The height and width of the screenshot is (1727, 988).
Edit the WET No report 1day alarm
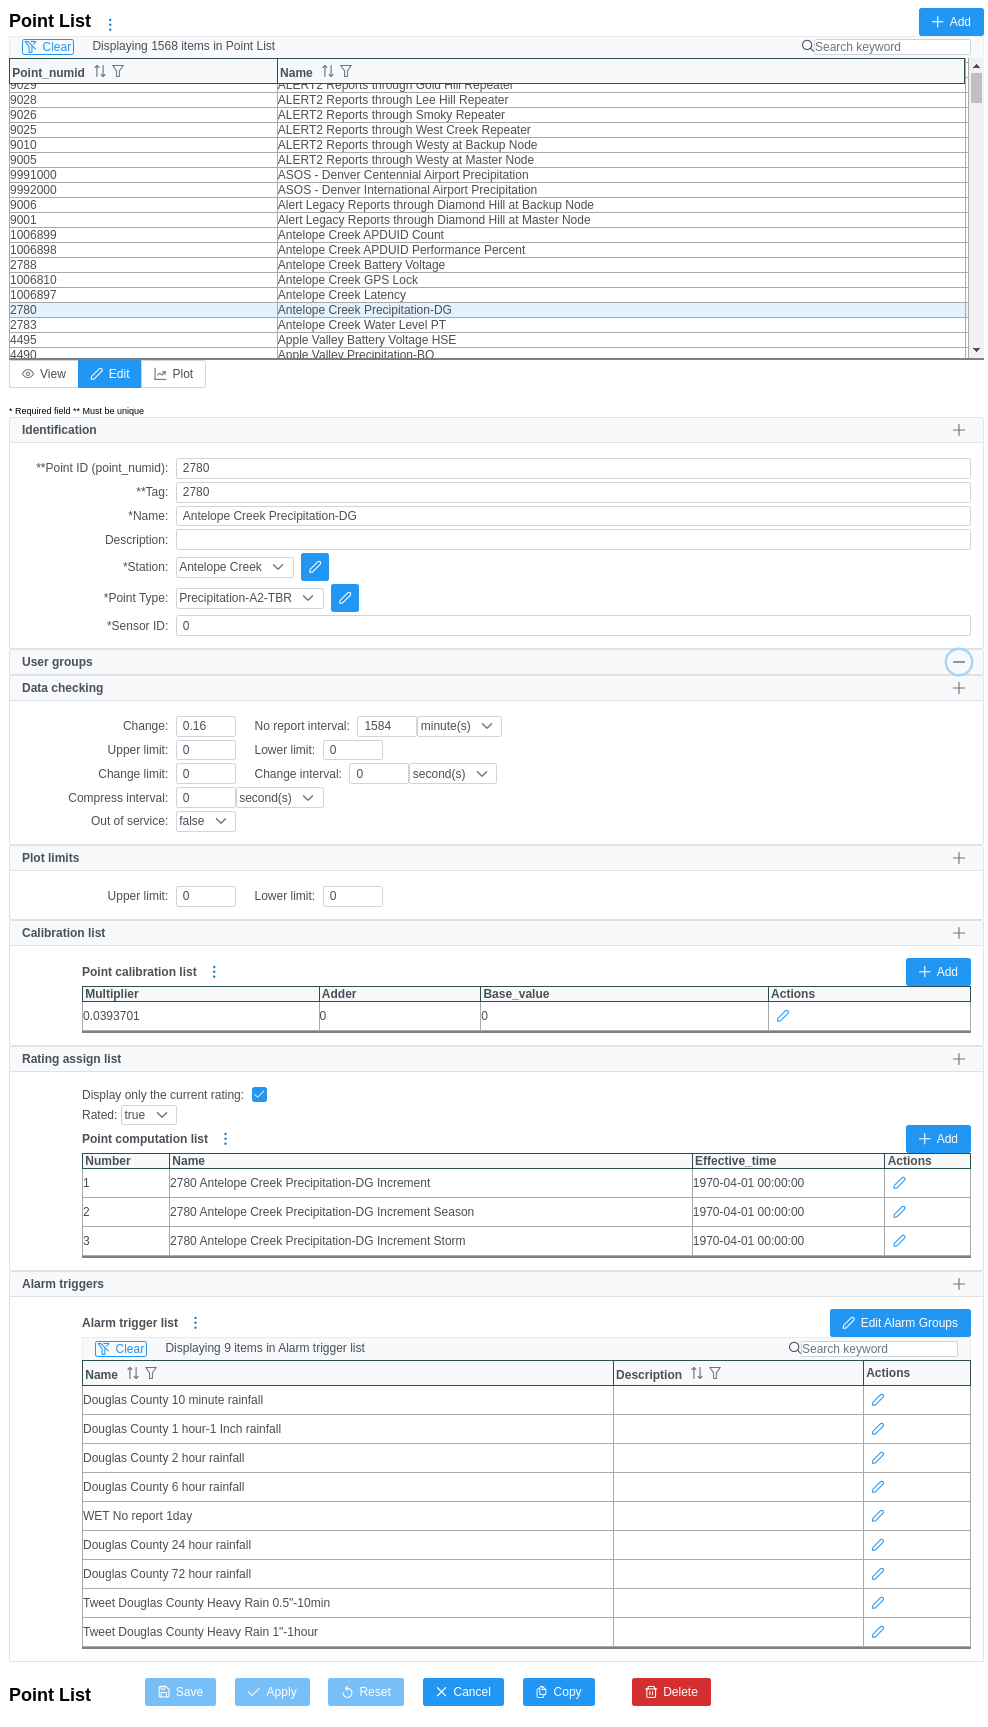point(878,1516)
